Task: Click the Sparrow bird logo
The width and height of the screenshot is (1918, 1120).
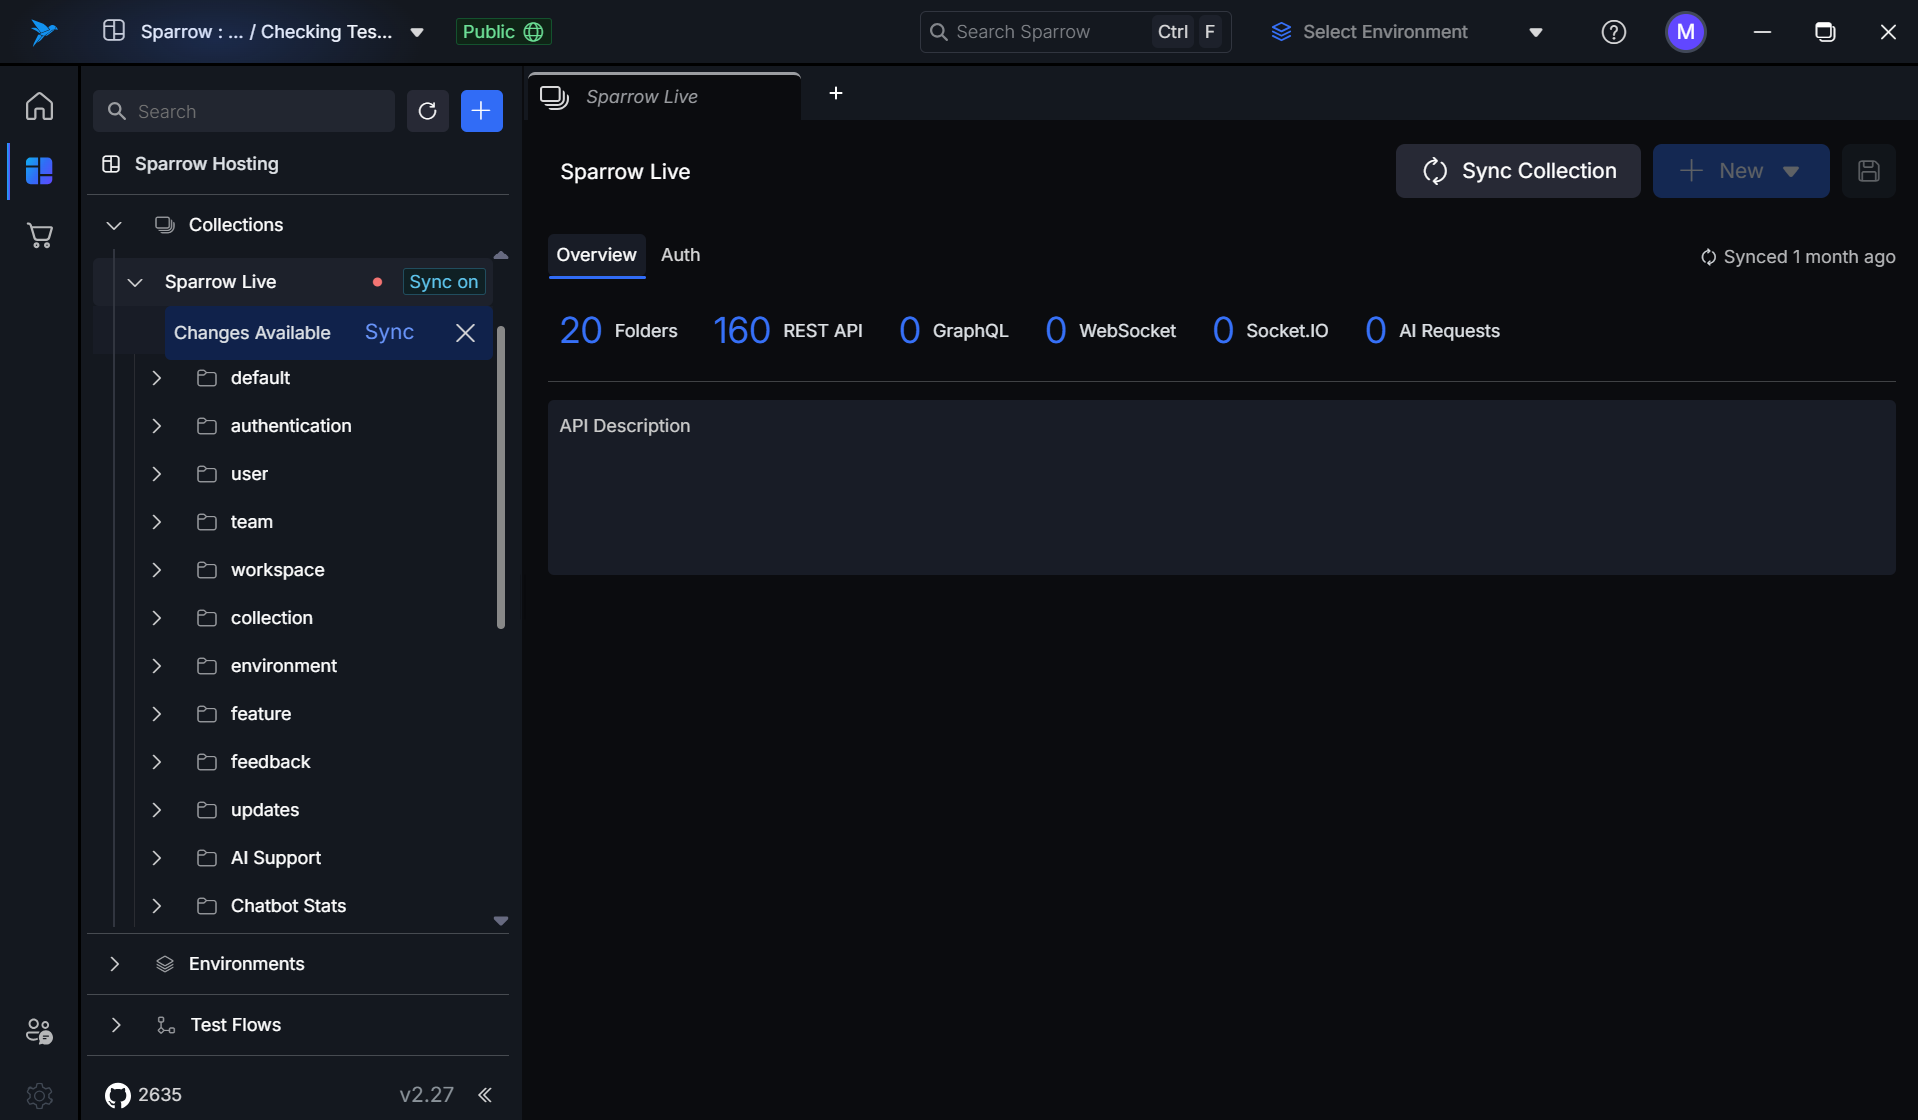Action: (43, 32)
